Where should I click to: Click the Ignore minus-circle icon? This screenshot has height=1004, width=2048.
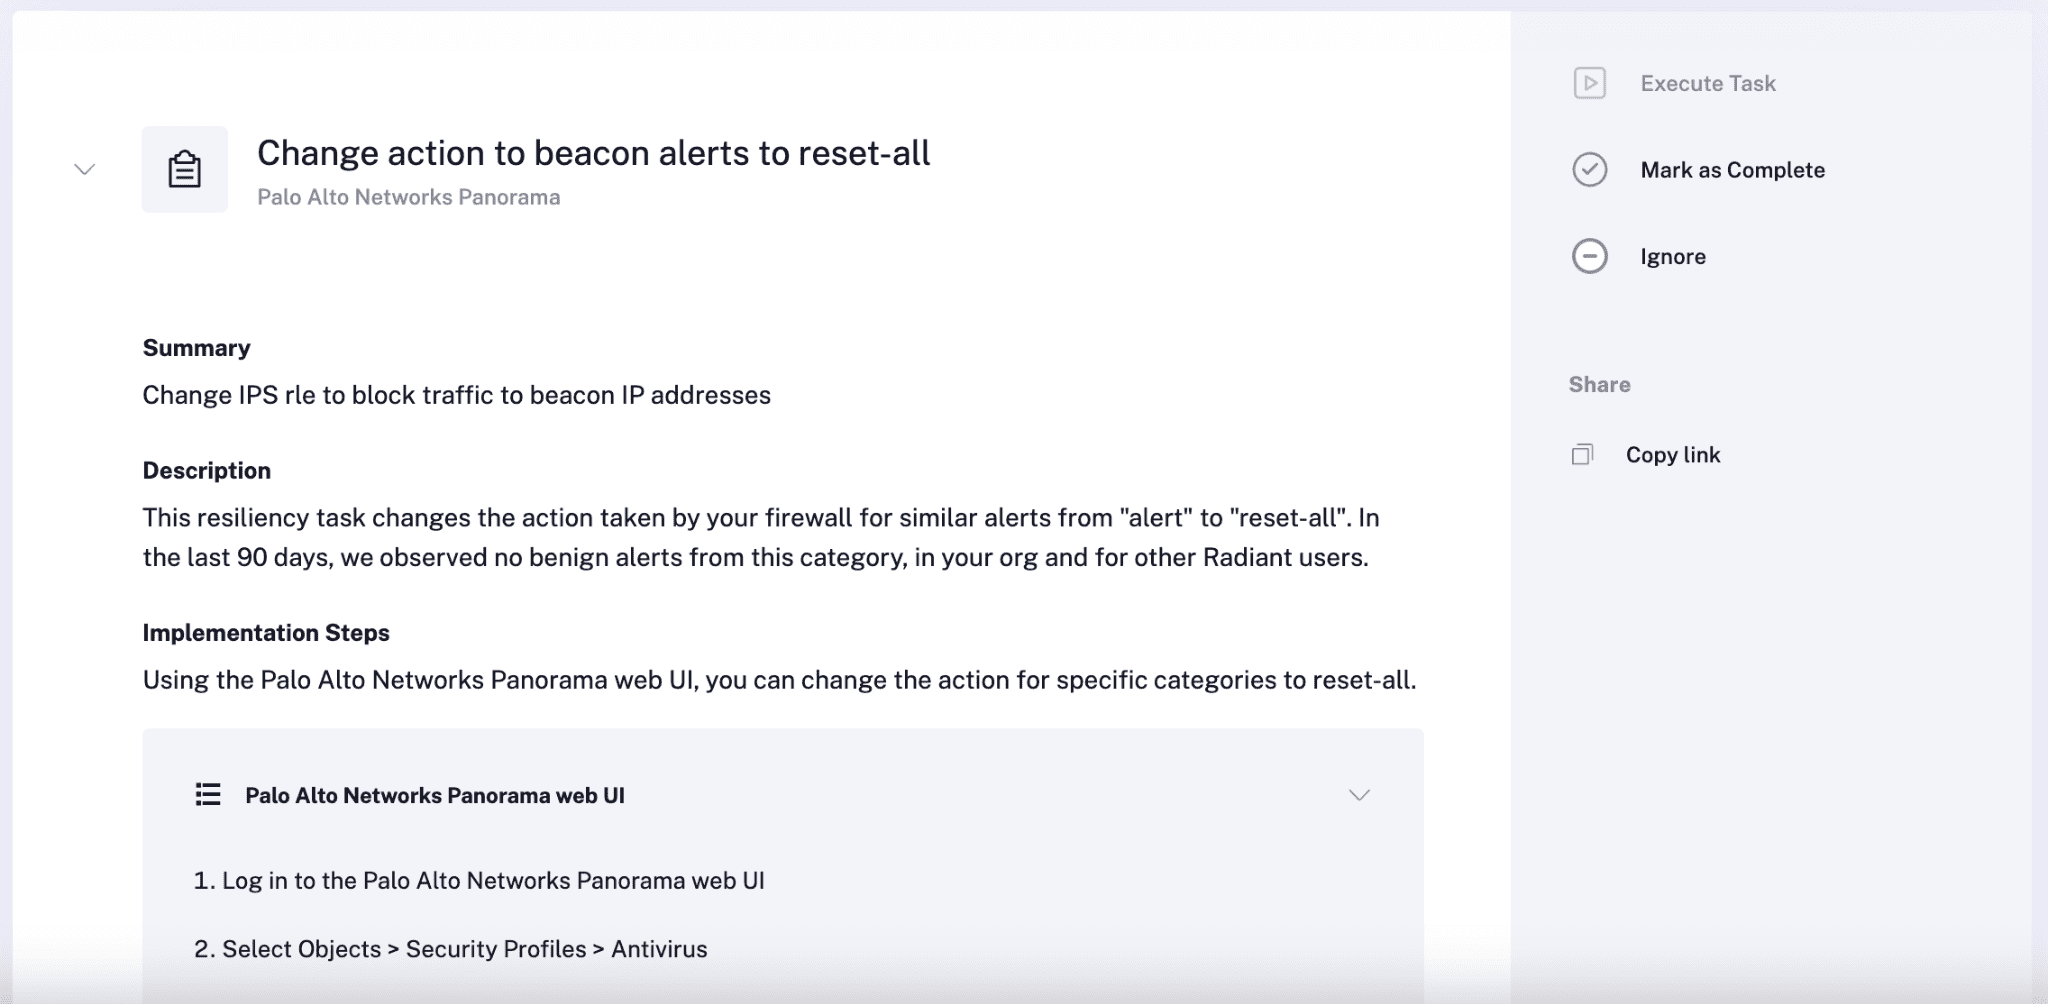pos(1589,257)
